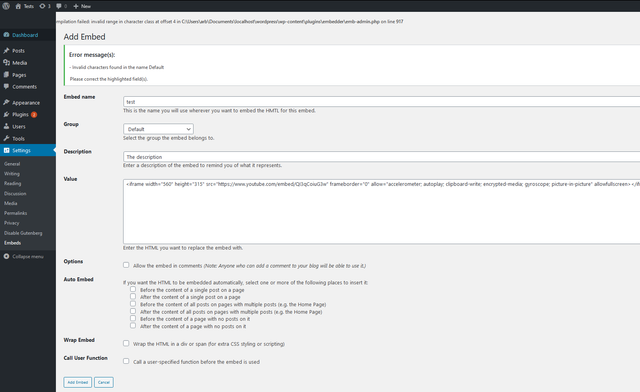Click the Embed name input field
The height and width of the screenshot is (392, 640).
click(382, 102)
